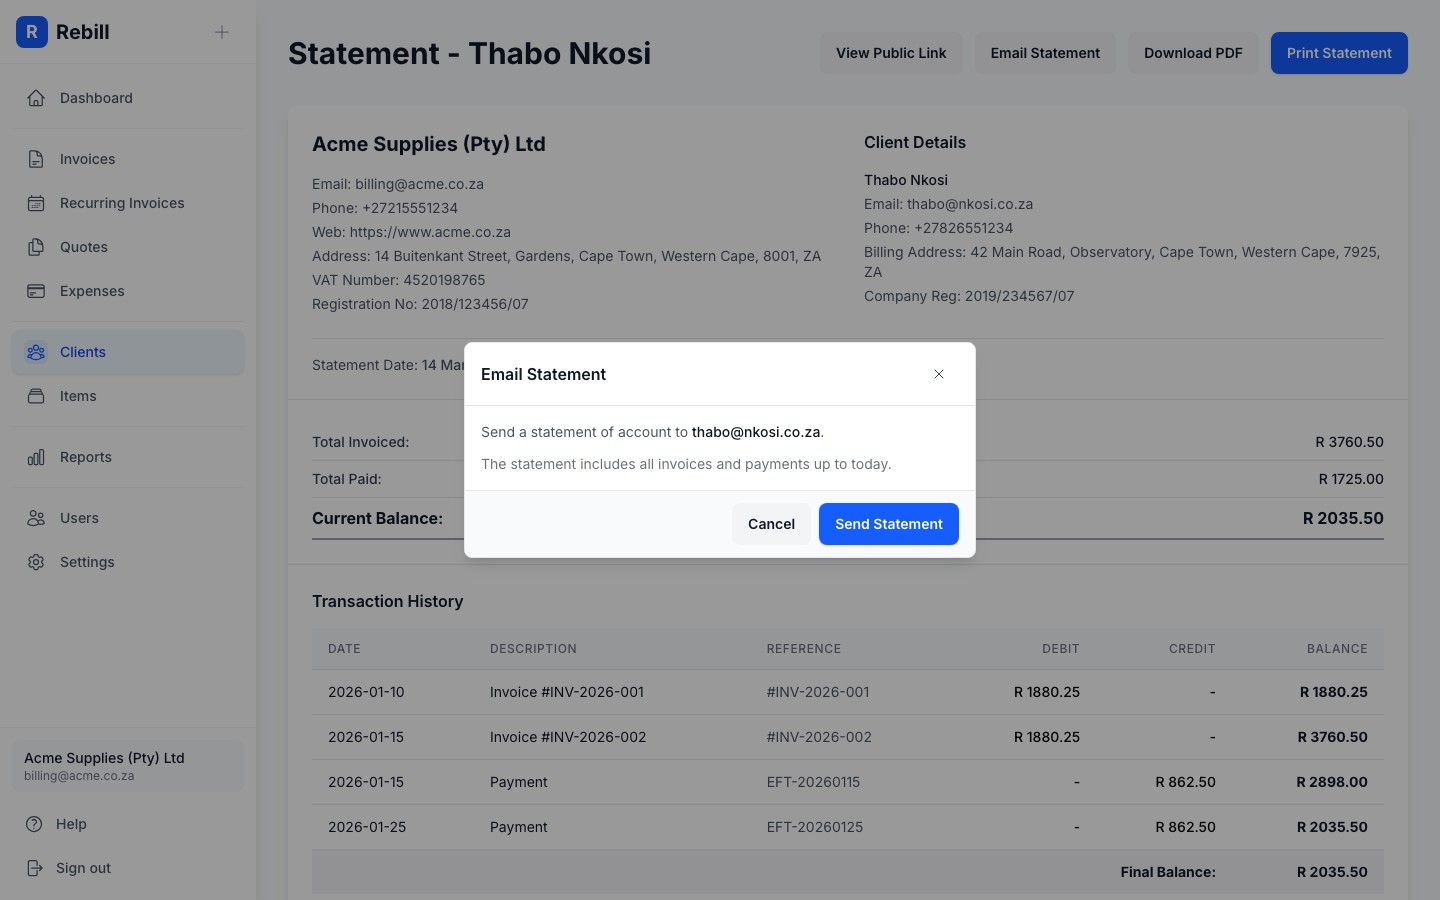Click the Sign out icon
Image resolution: width=1440 pixels, height=900 pixels.
click(x=36, y=868)
